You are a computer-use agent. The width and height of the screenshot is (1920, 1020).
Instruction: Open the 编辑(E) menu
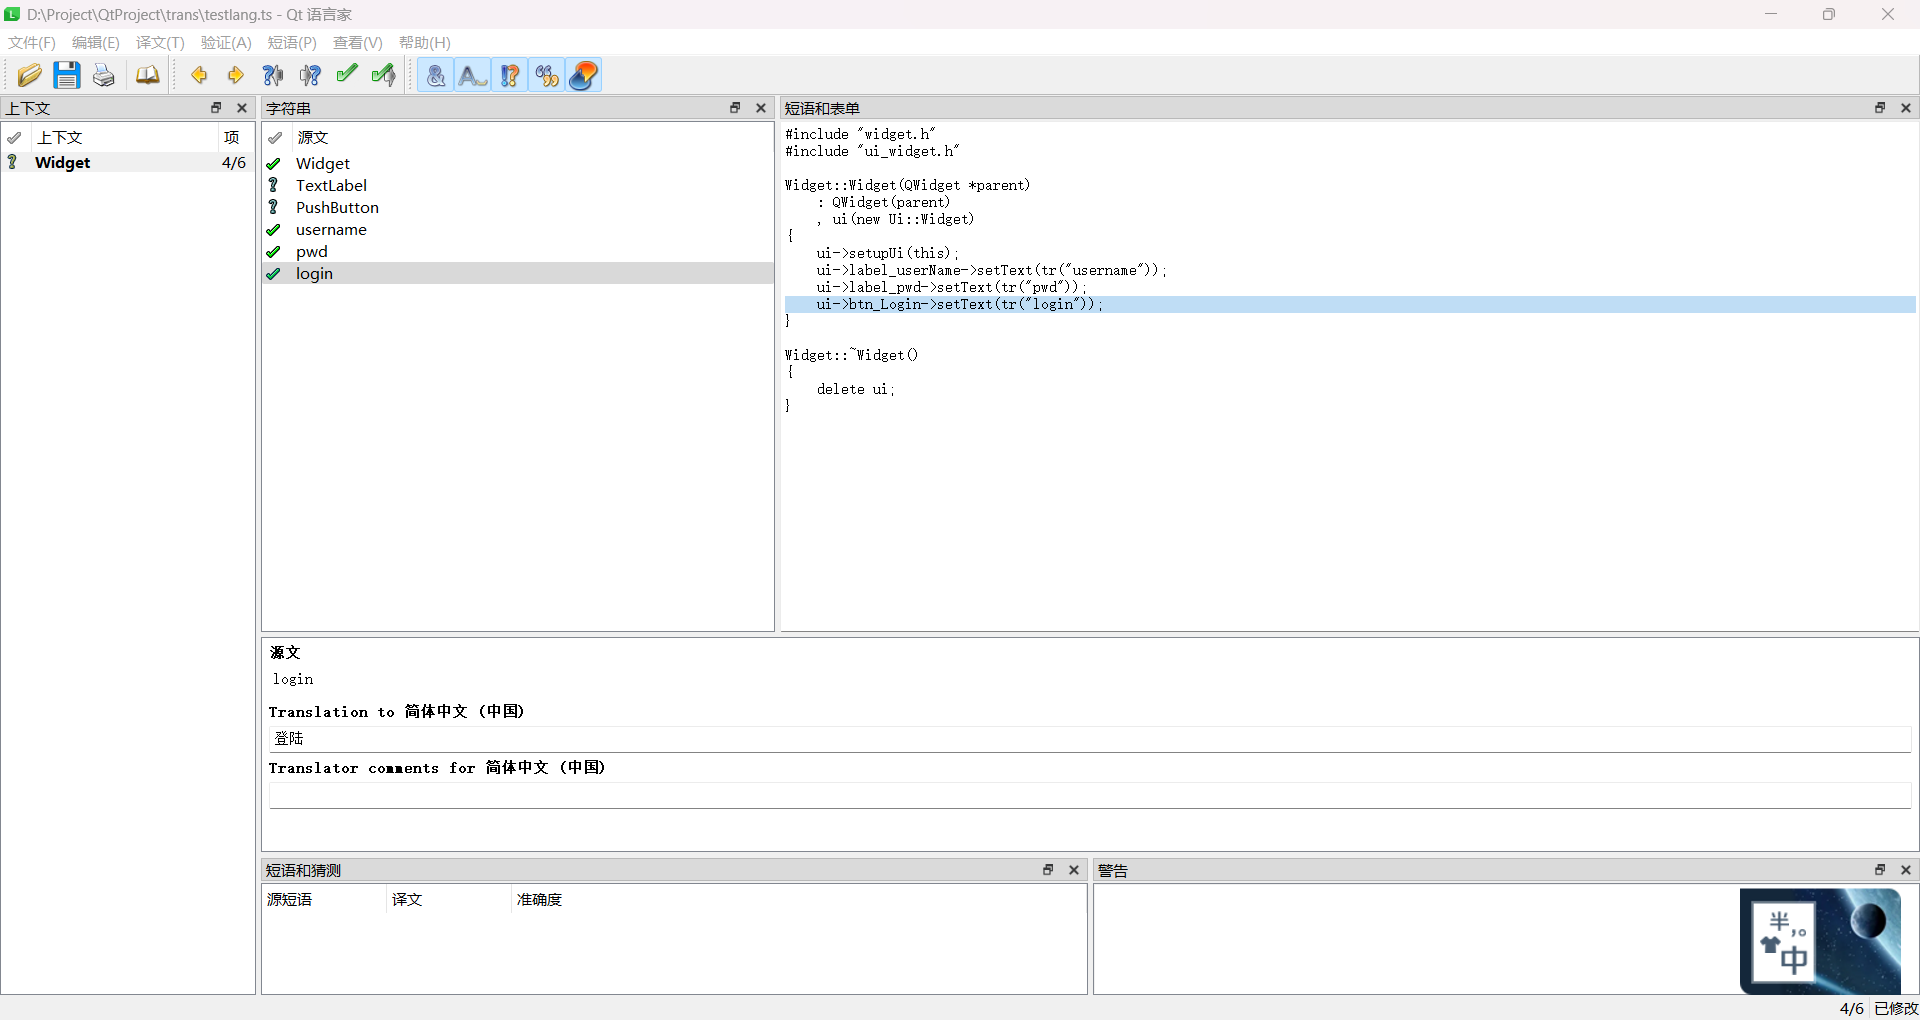tap(96, 43)
